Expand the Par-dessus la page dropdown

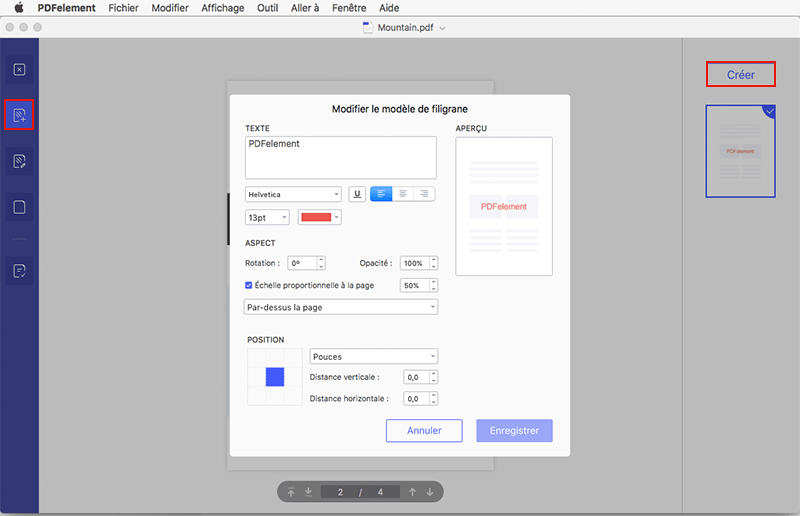pyautogui.click(x=341, y=307)
